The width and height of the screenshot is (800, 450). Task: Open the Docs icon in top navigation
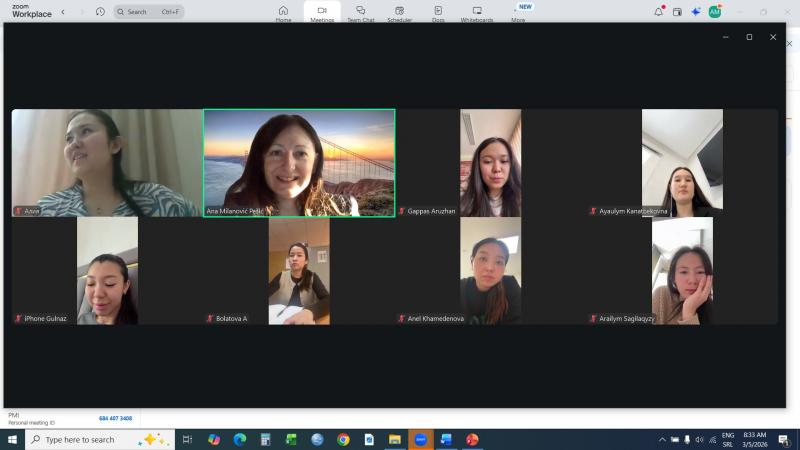click(x=438, y=13)
